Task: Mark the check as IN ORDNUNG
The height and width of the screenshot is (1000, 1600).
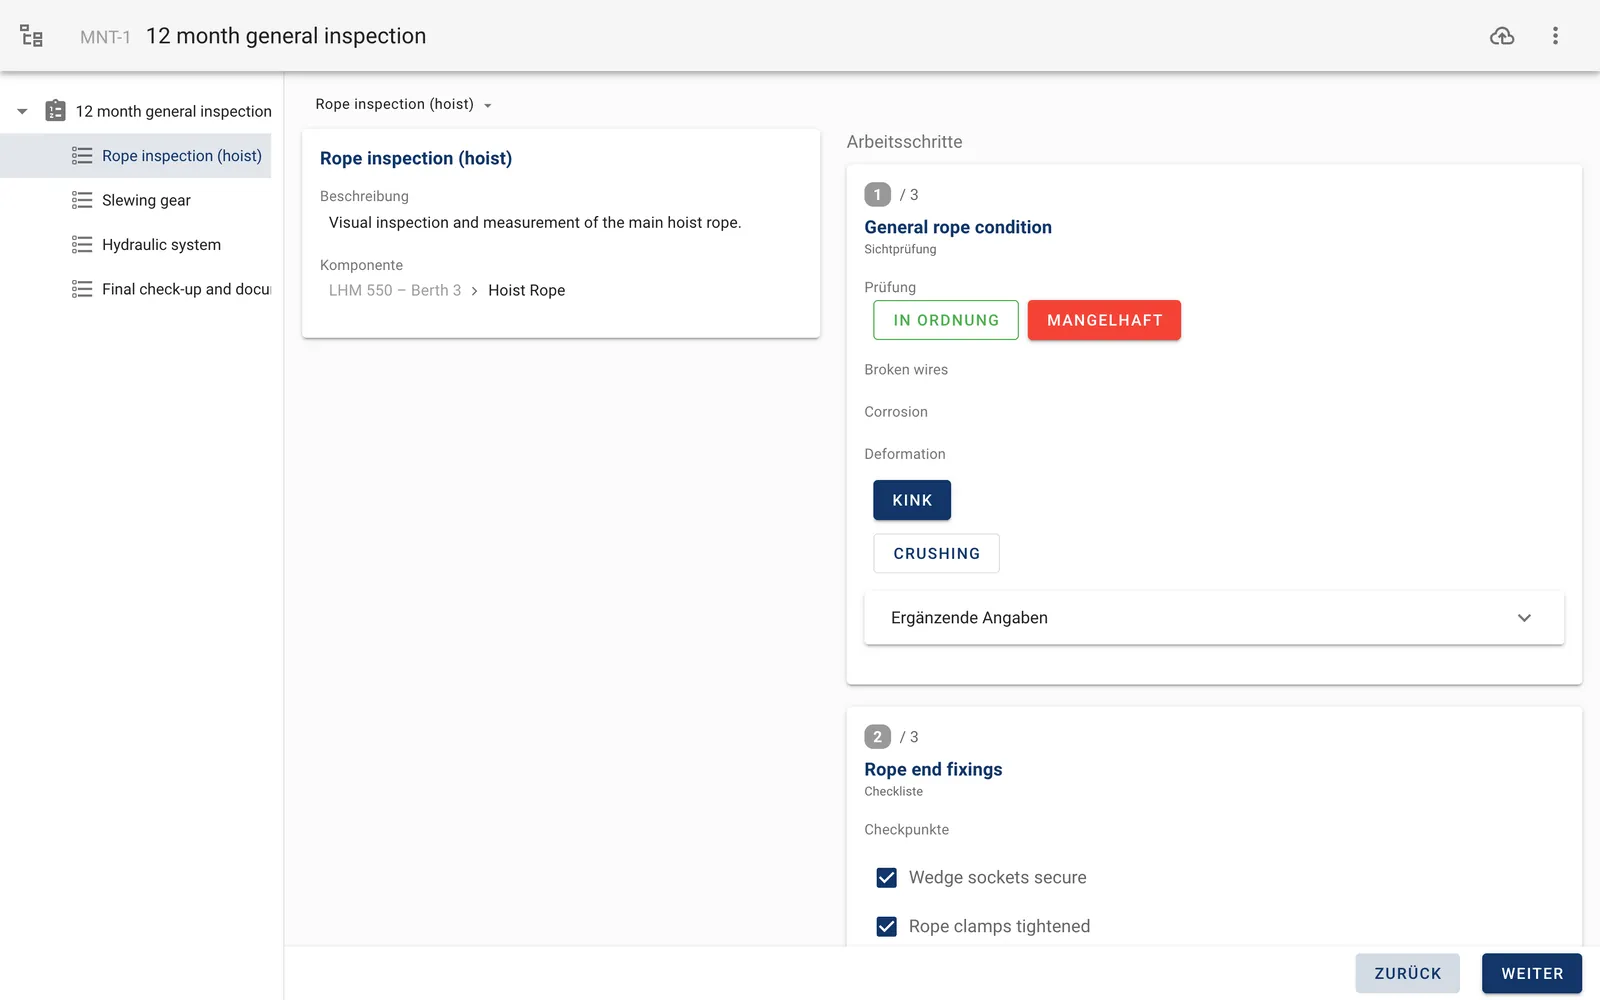Action: tap(946, 320)
